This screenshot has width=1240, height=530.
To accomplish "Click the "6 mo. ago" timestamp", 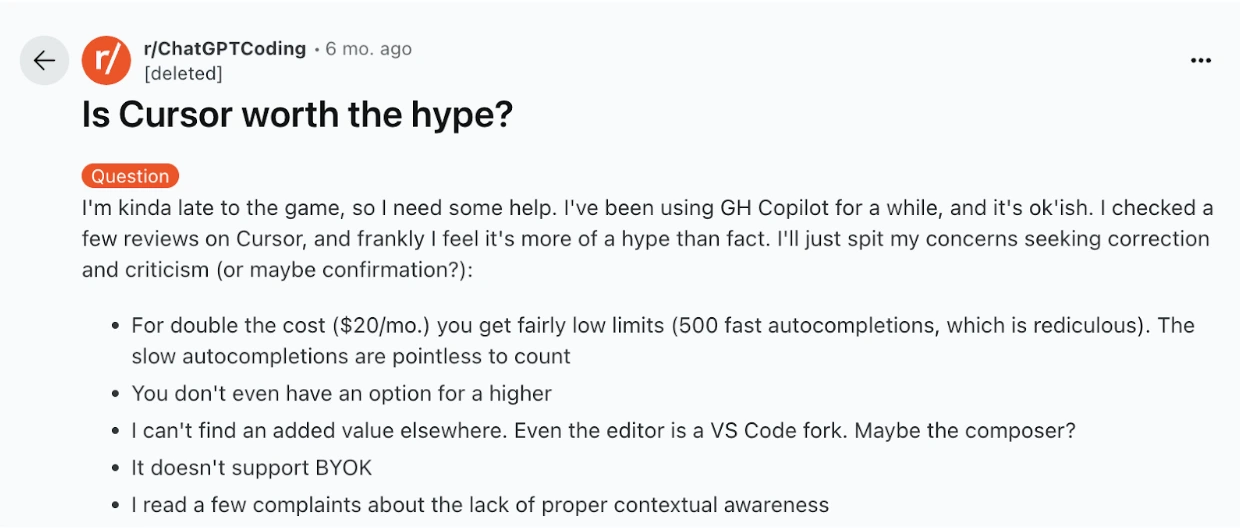I will click(x=368, y=48).
